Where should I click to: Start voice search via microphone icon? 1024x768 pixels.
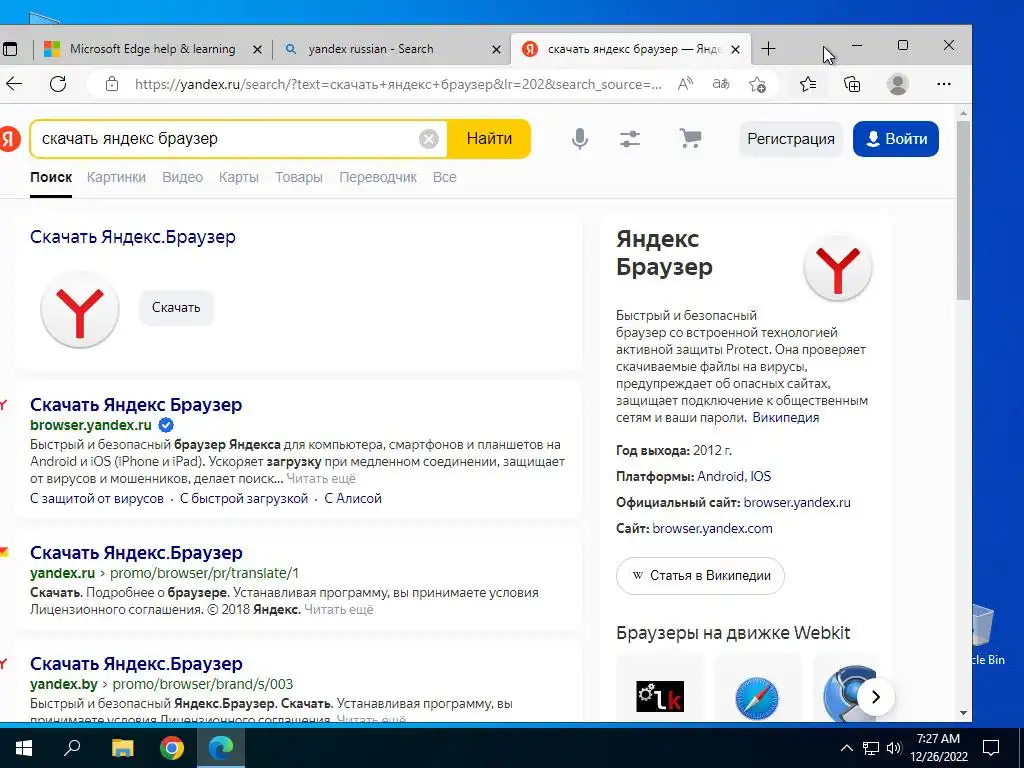579,138
